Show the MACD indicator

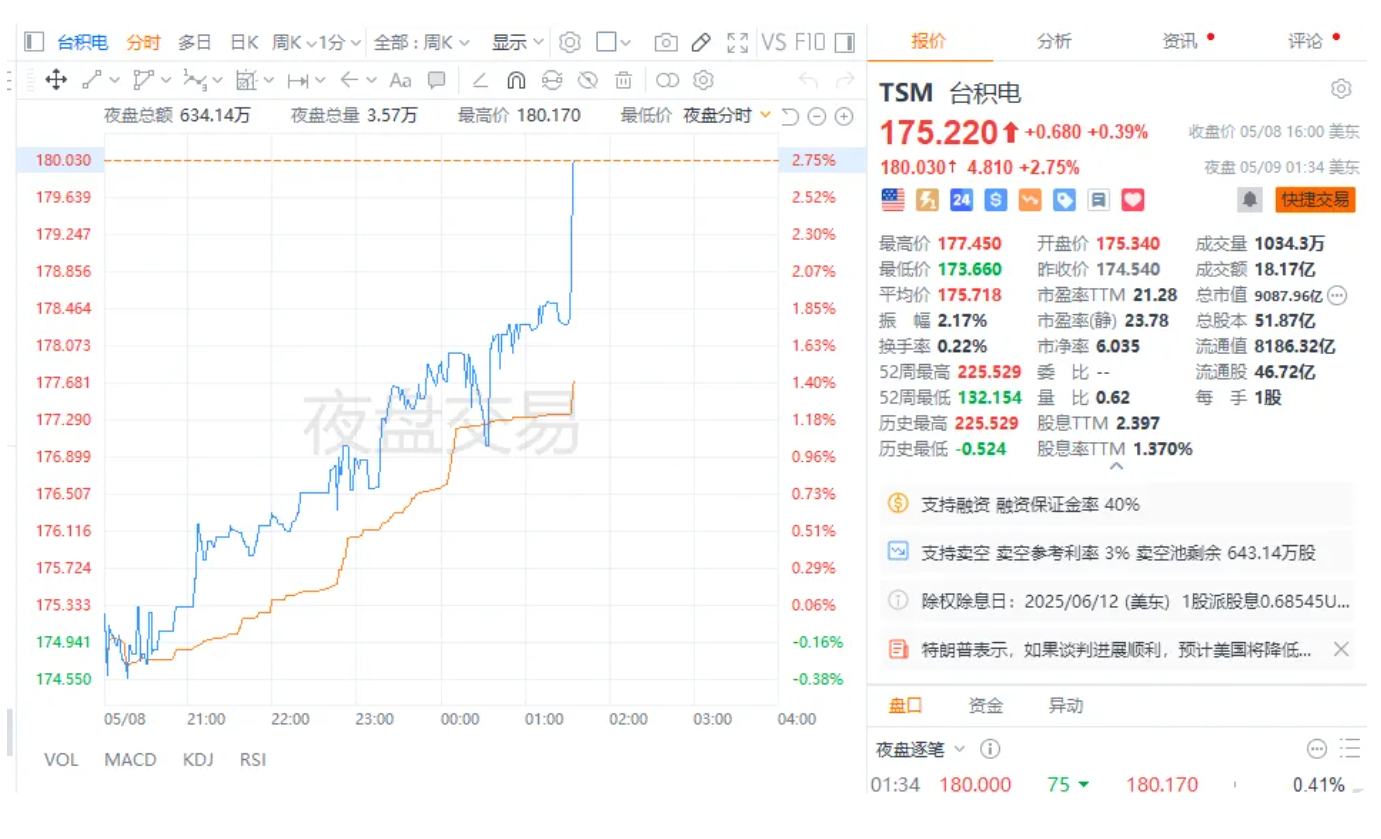click(130, 760)
